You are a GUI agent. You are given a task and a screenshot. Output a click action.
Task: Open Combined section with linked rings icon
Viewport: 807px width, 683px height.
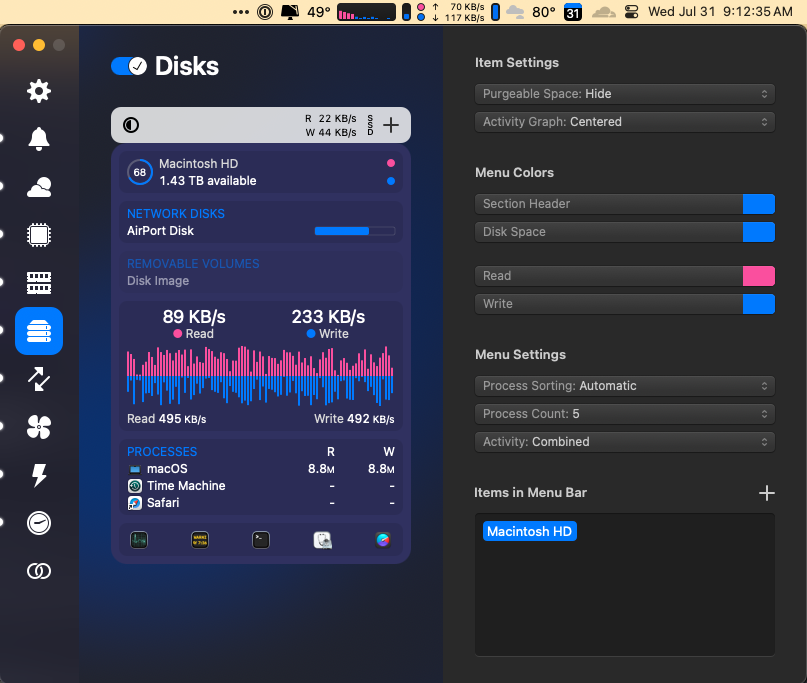(39, 571)
